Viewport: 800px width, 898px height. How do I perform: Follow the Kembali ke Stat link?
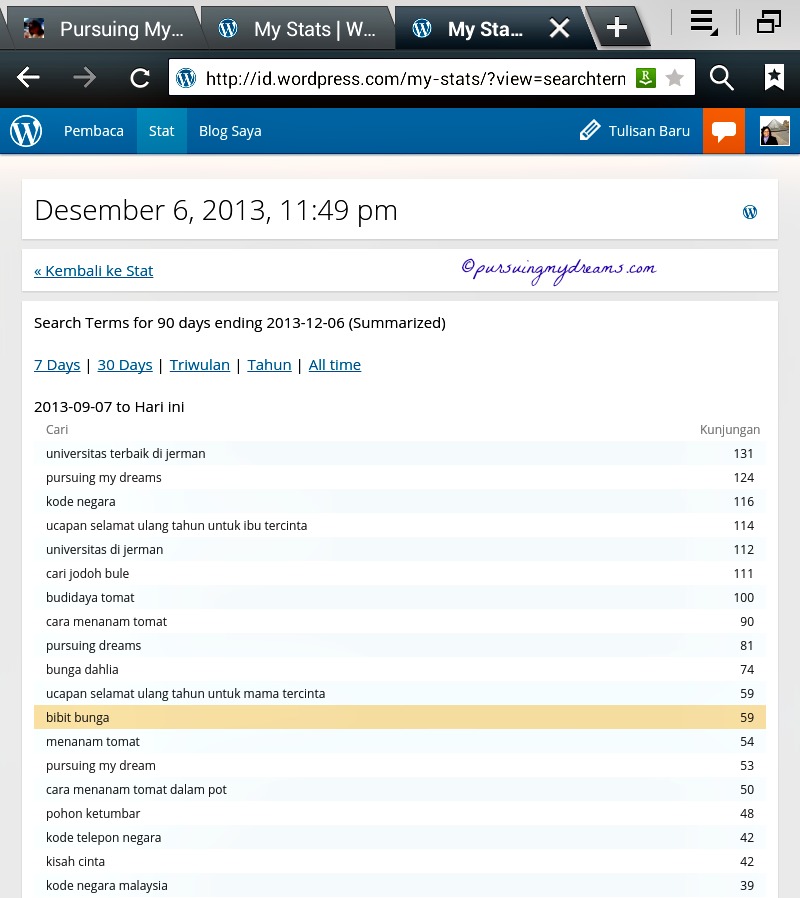point(93,270)
